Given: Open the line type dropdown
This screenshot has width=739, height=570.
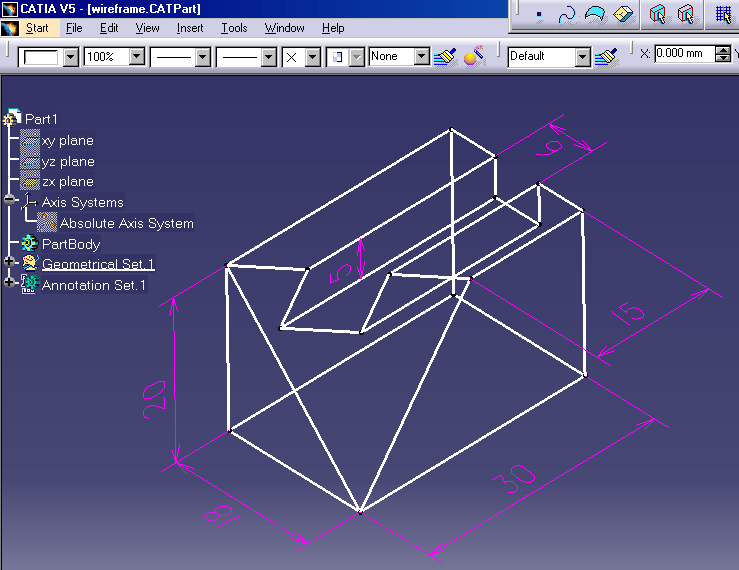Looking at the screenshot, I should [x=269, y=58].
